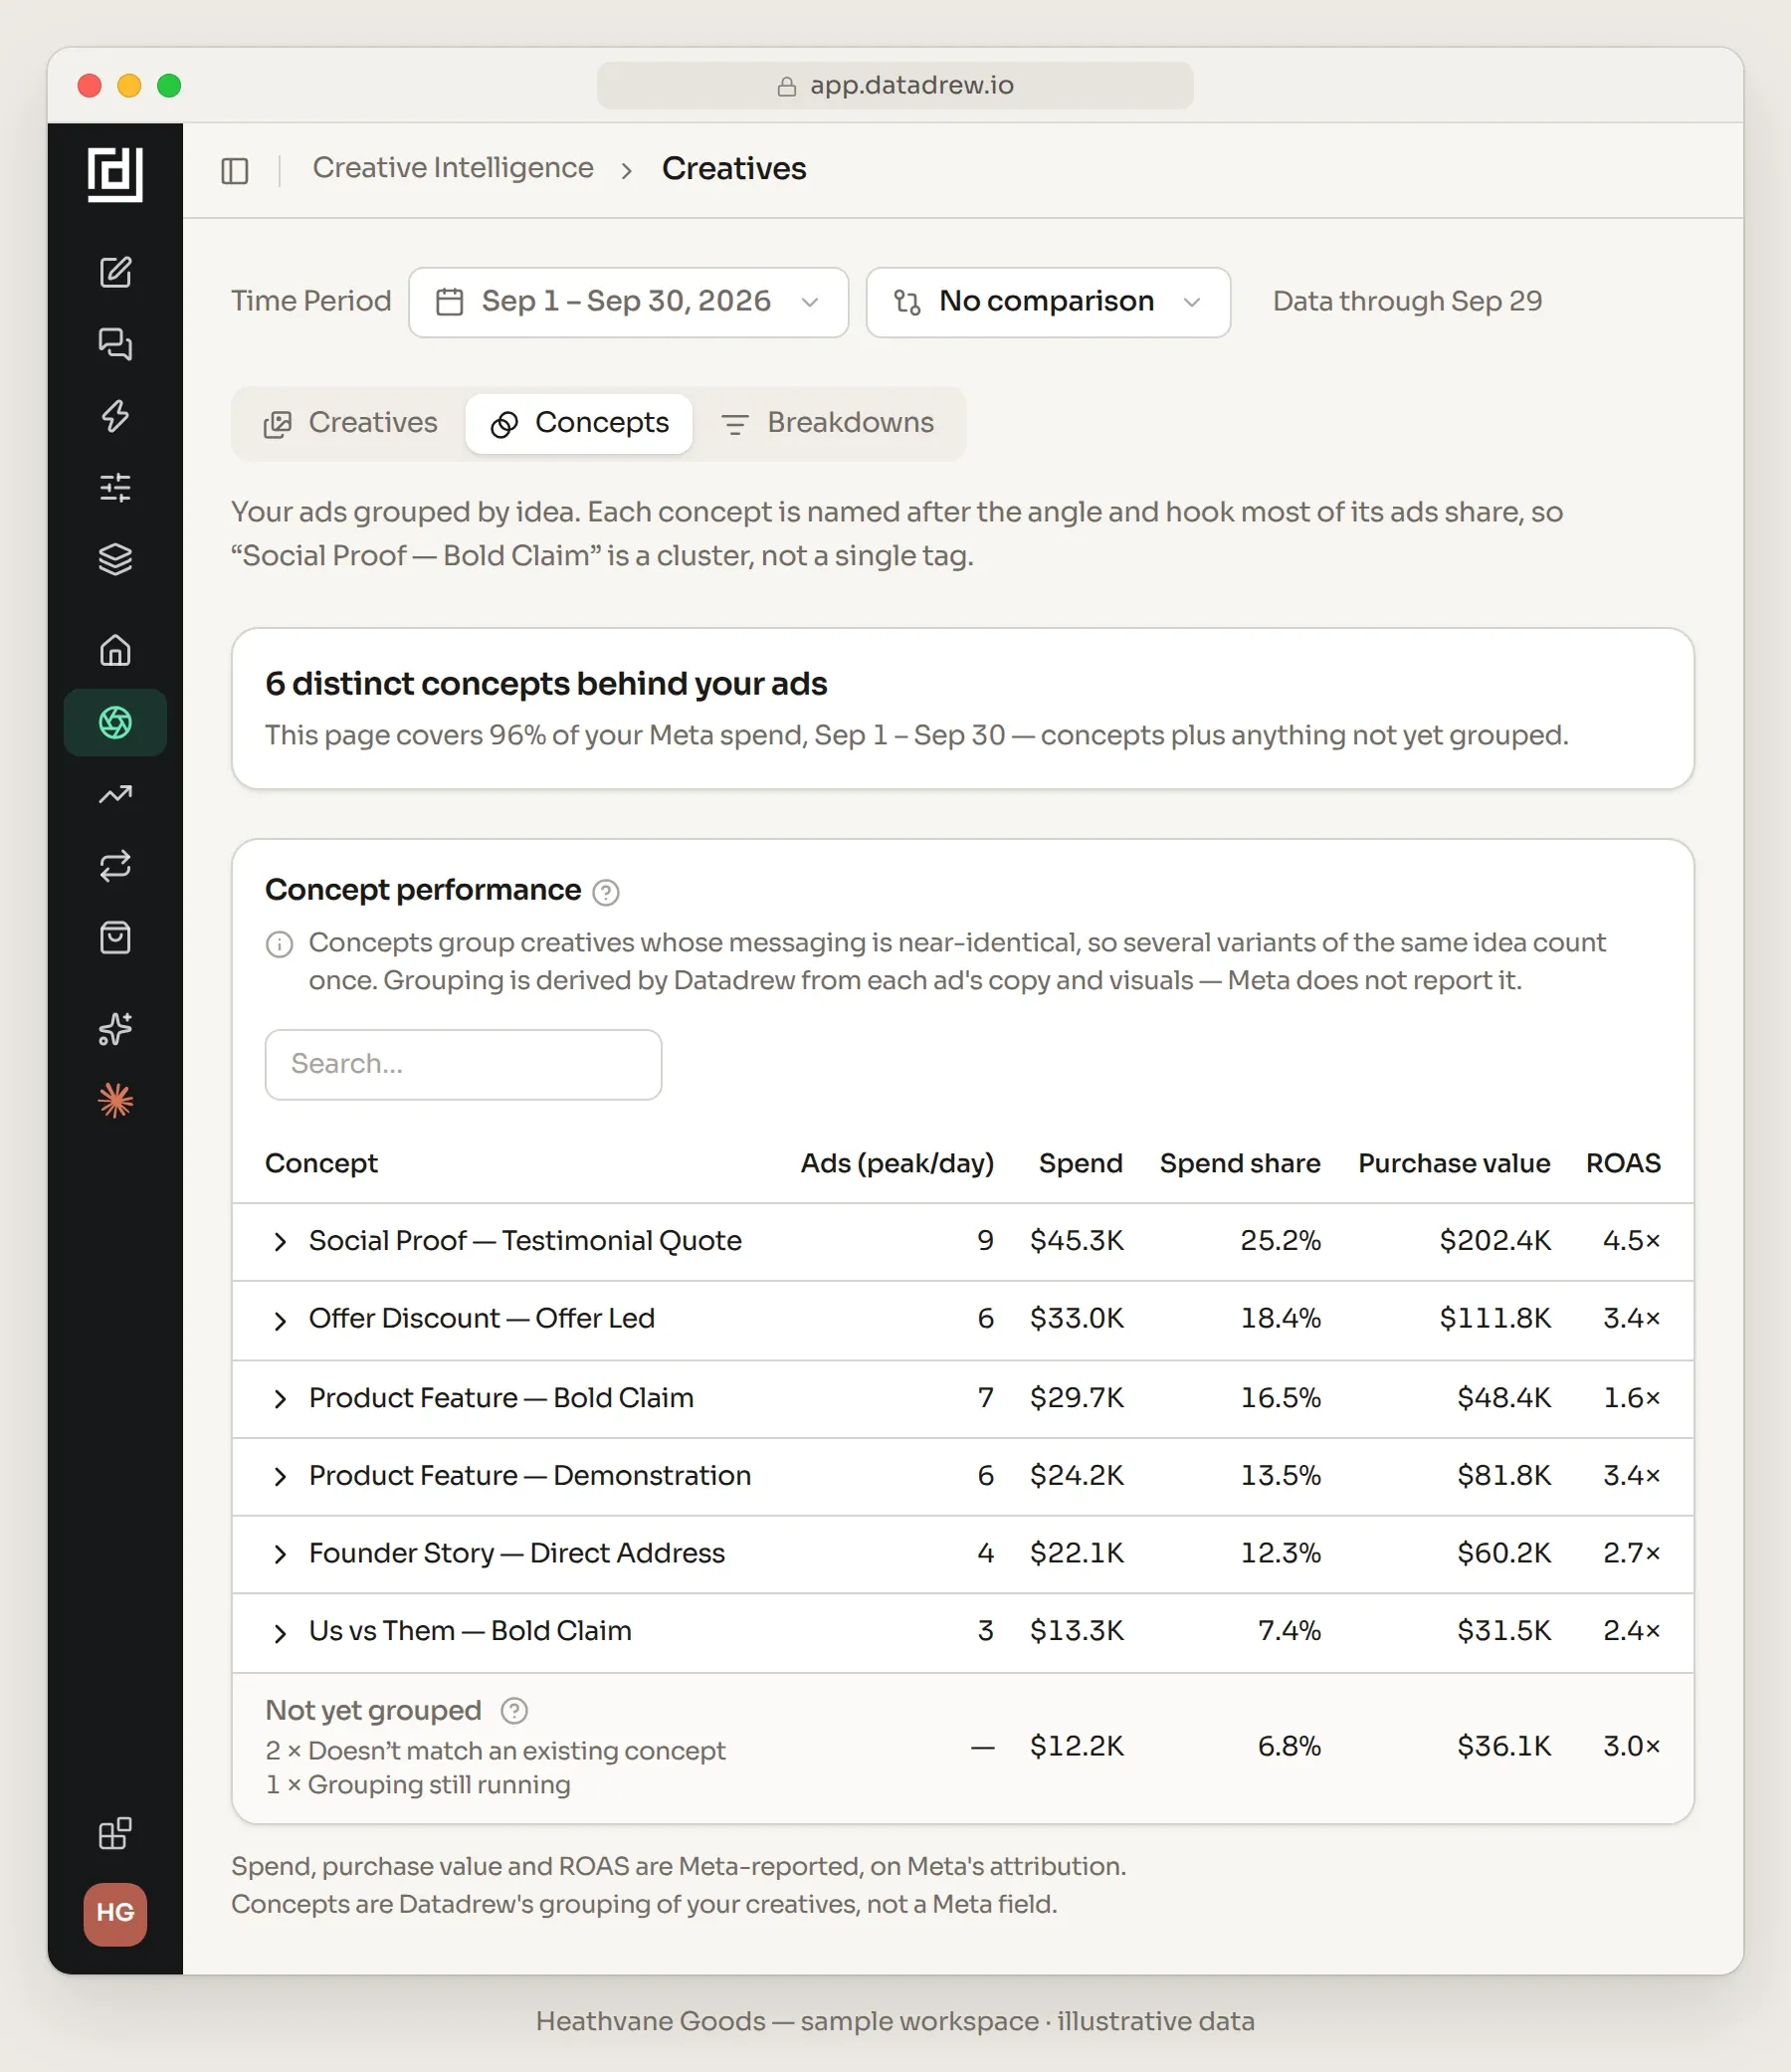The image size is (1791, 2072).
Task: Sort by the Spend share column header
Action: tap(1240, 1163)
